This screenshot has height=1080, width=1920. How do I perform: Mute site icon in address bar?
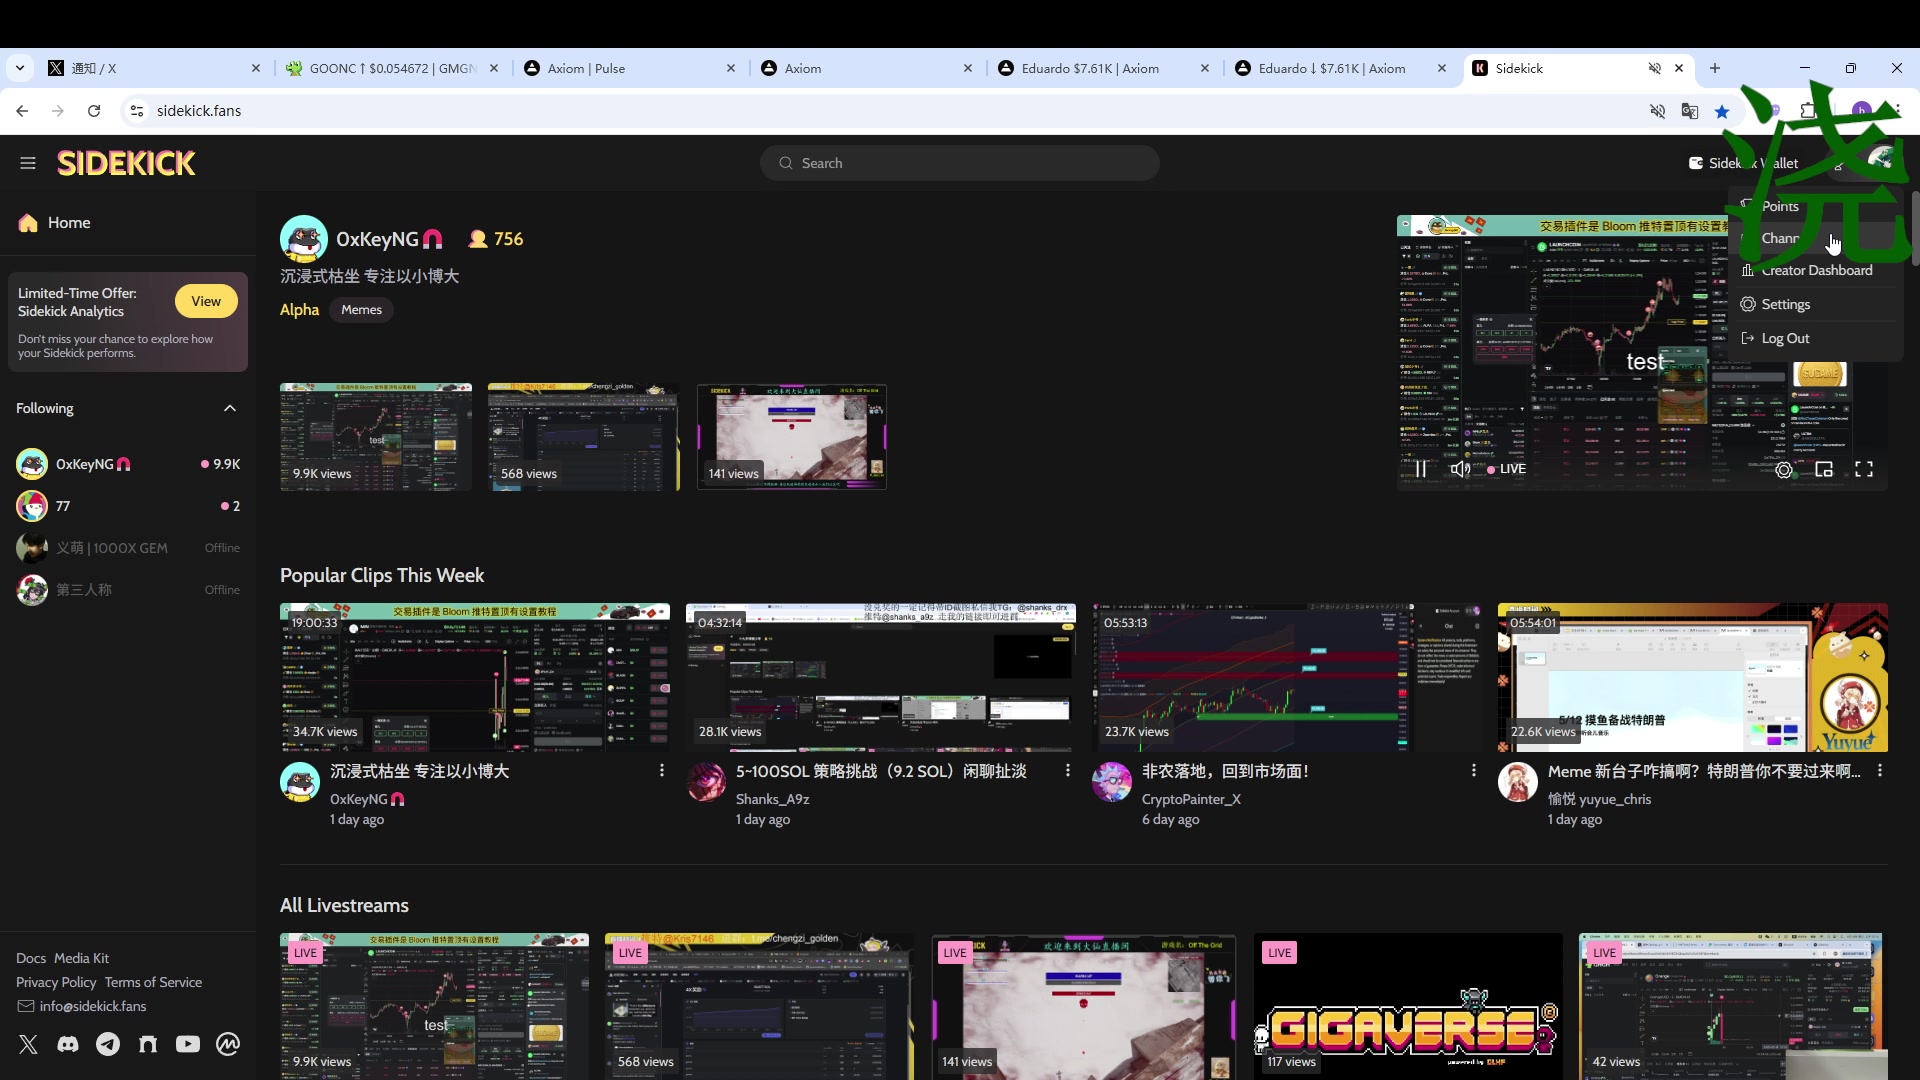[1657, 111]
